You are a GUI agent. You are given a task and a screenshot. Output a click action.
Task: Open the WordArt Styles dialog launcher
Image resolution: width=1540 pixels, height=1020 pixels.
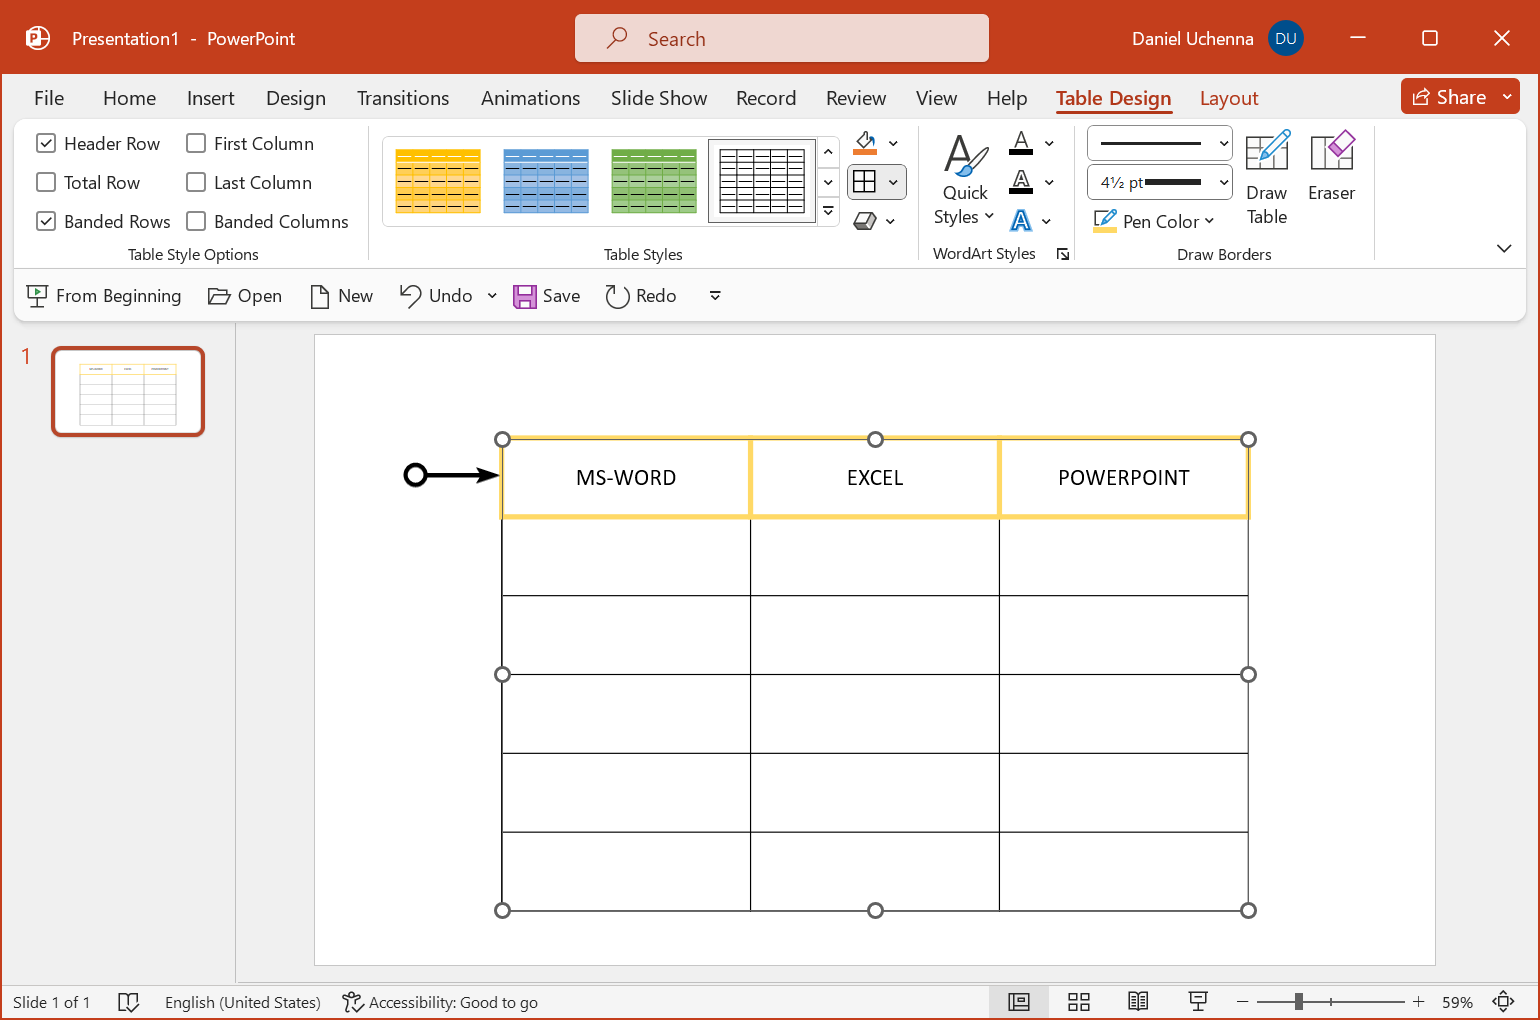tap(1062, 254)
